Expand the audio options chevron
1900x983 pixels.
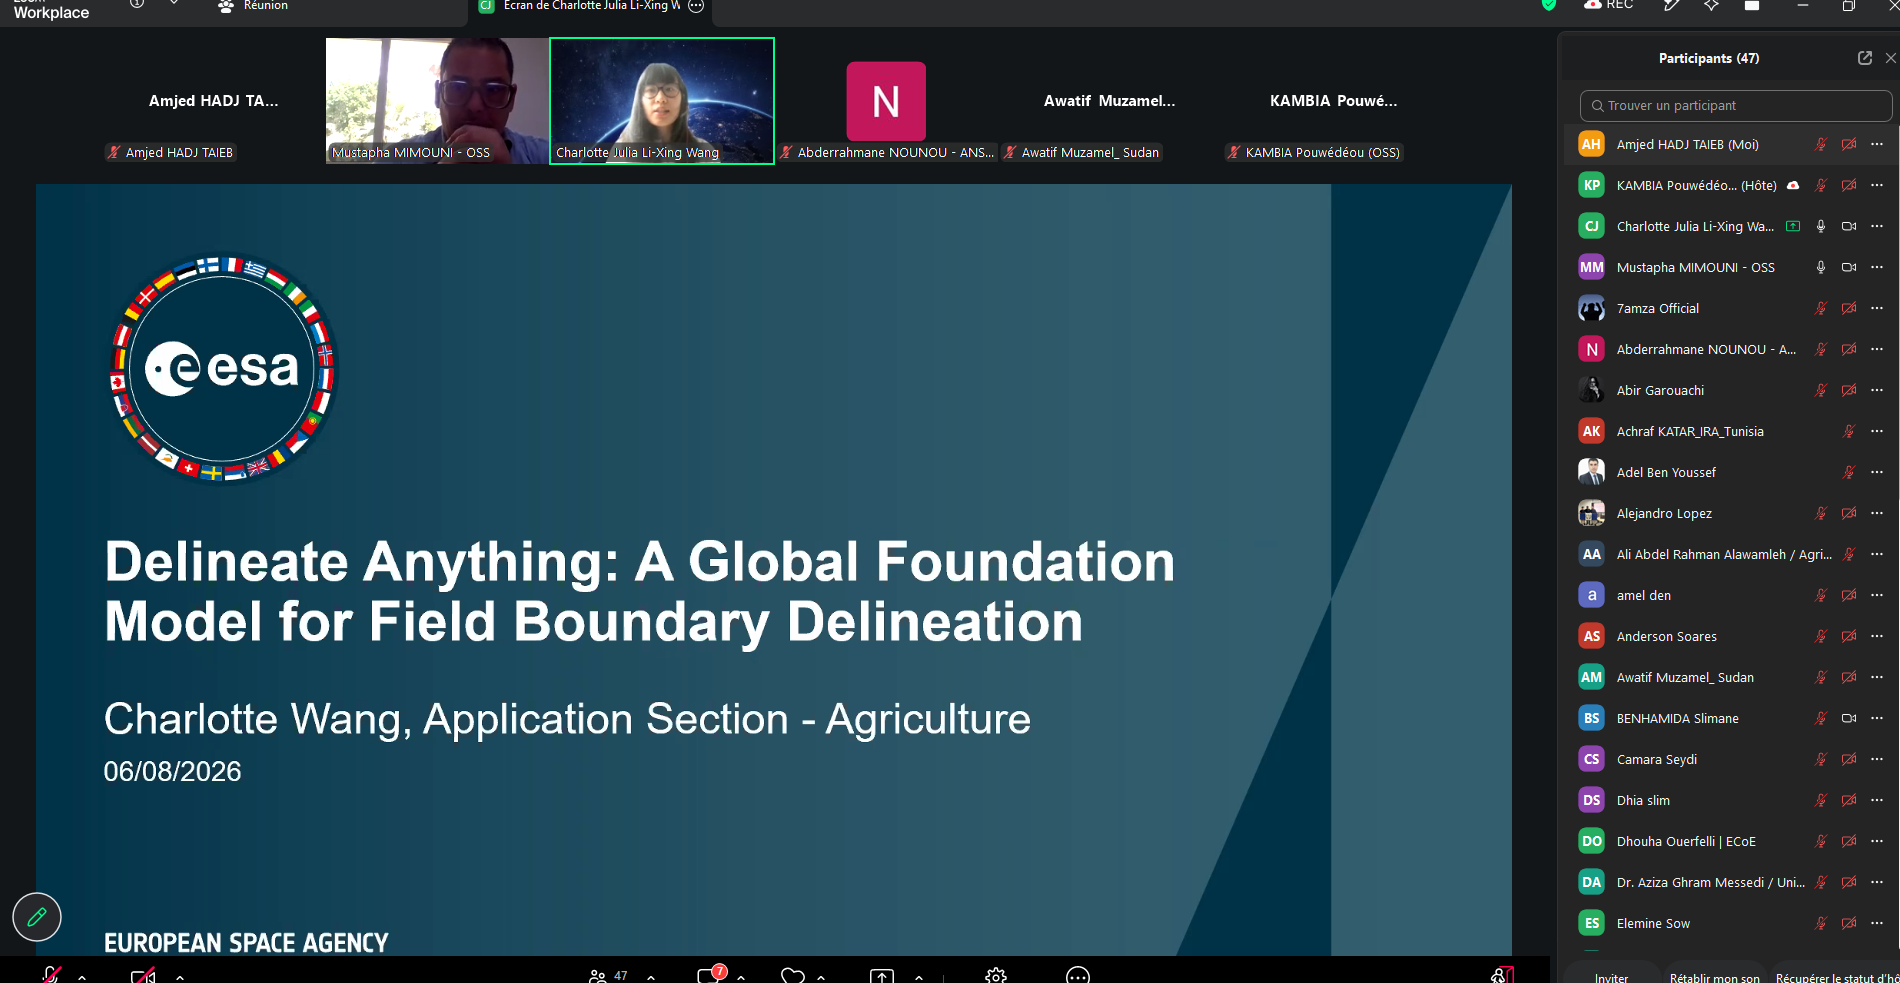[82, 977]
